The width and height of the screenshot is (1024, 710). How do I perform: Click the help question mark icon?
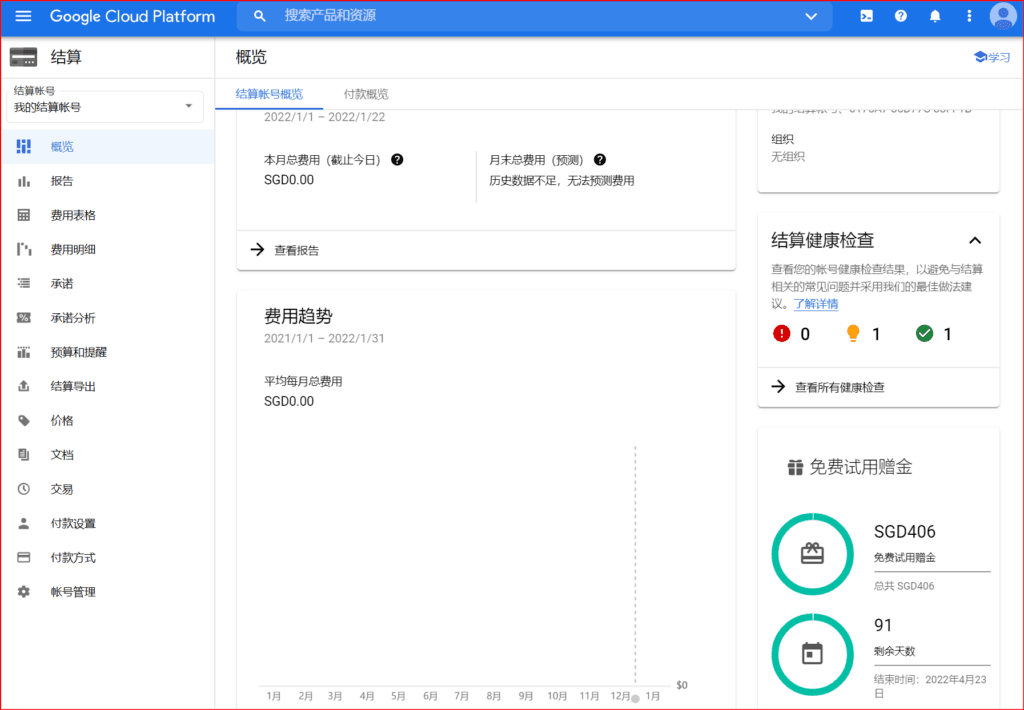tap(900, 16)
